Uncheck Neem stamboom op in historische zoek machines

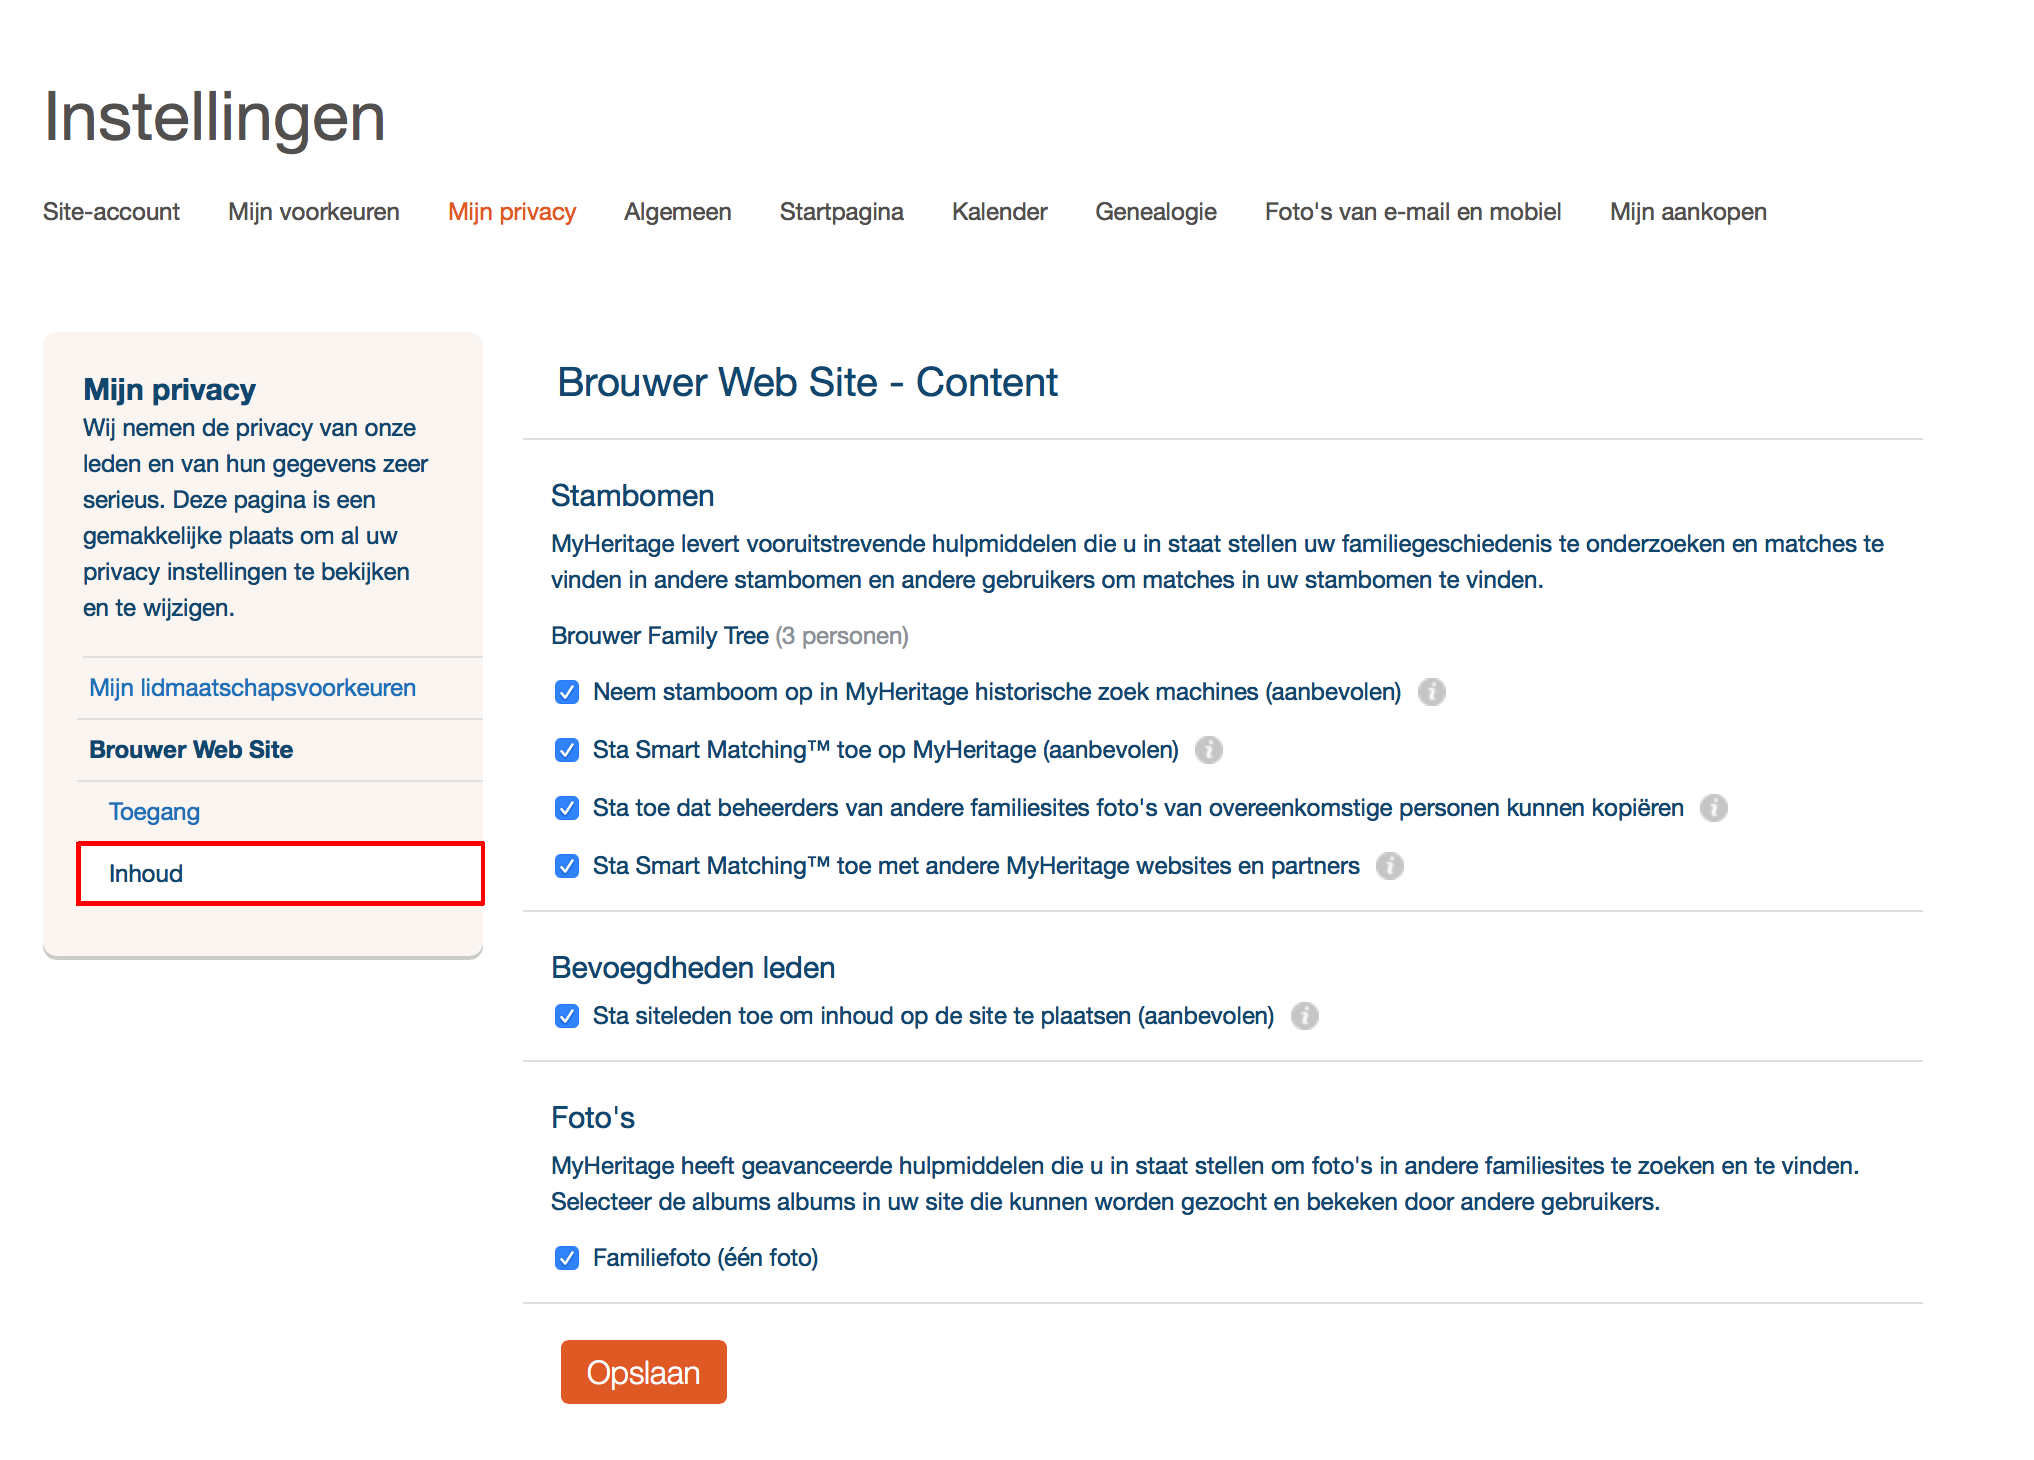(x=567, y=692)
